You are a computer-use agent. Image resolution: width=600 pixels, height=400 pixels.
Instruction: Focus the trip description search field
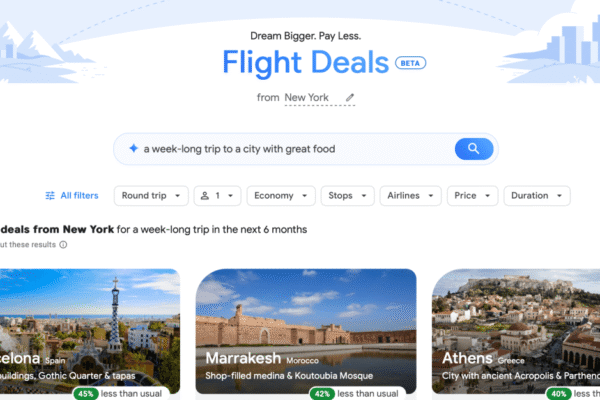coord(291,149)
